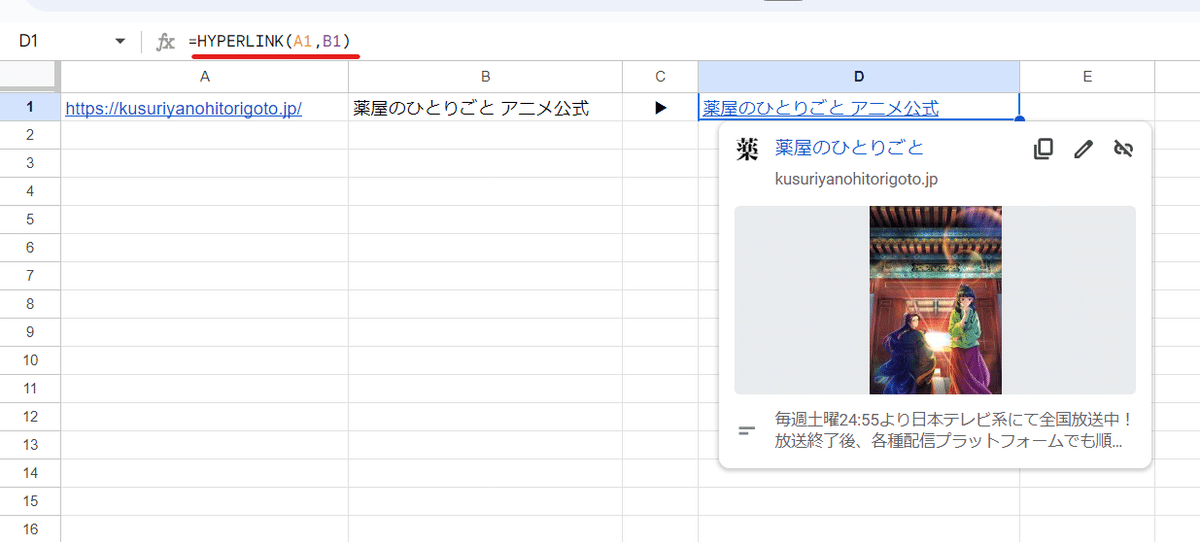
Task: Select row 15 header
Action: coord(30,500)
